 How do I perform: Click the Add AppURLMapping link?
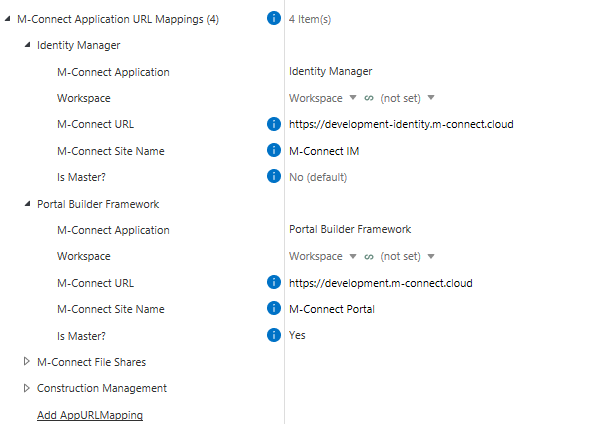[x=90, y=415]
